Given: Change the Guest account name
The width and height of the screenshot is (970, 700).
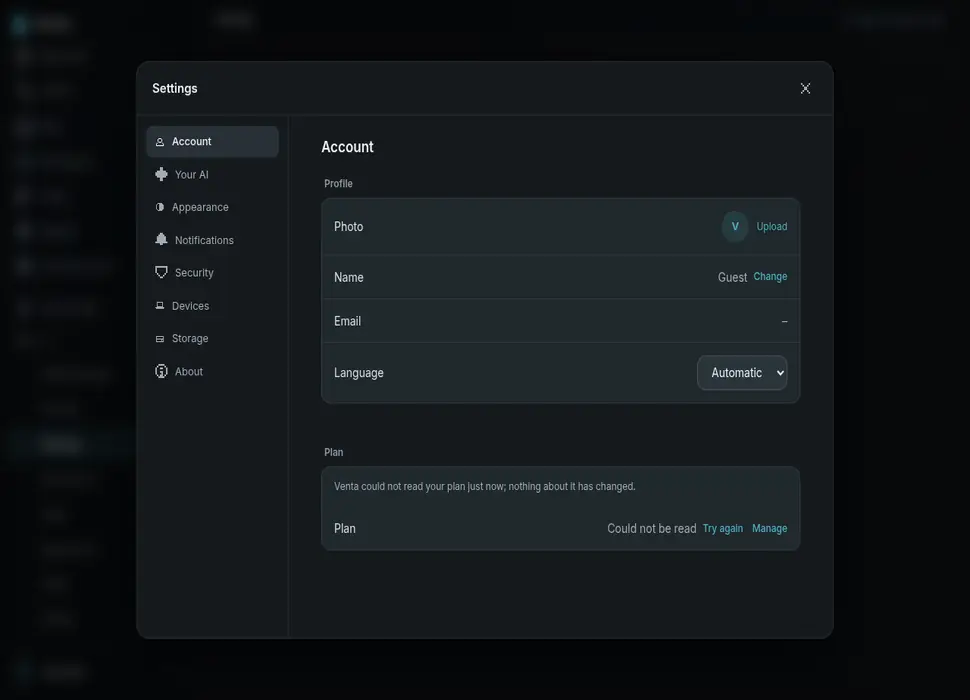Looking at the screenshot, I should pos(770,276).
